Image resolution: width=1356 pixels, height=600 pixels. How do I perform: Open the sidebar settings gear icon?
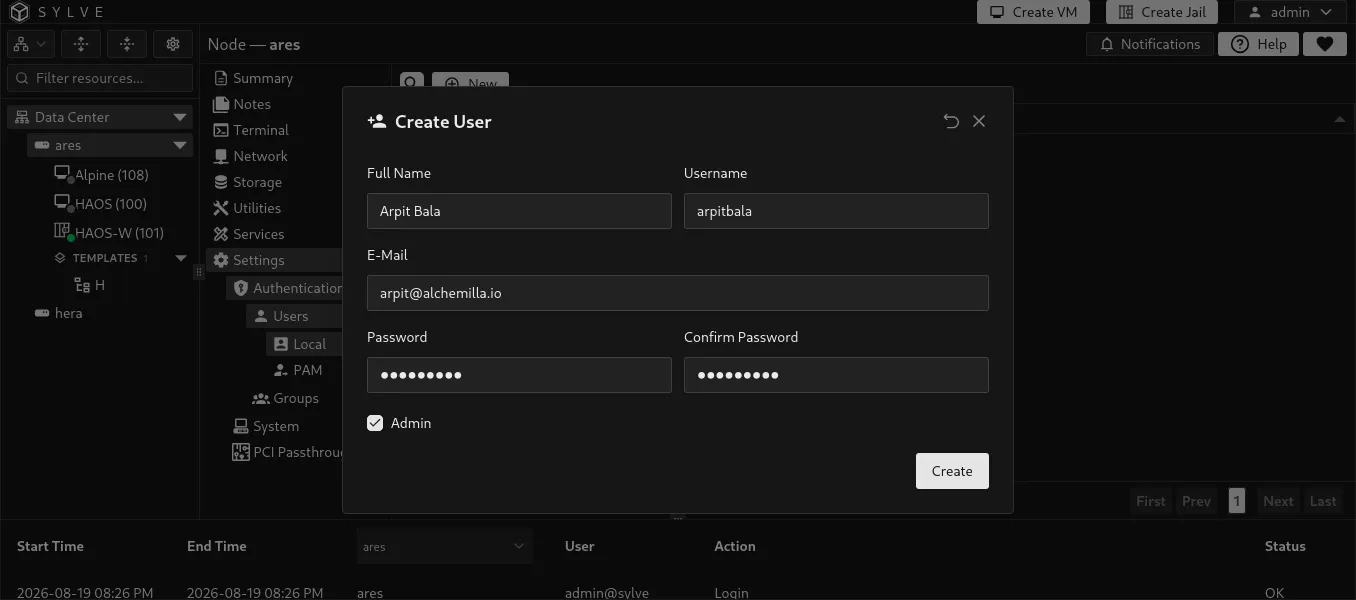[173, 44]
